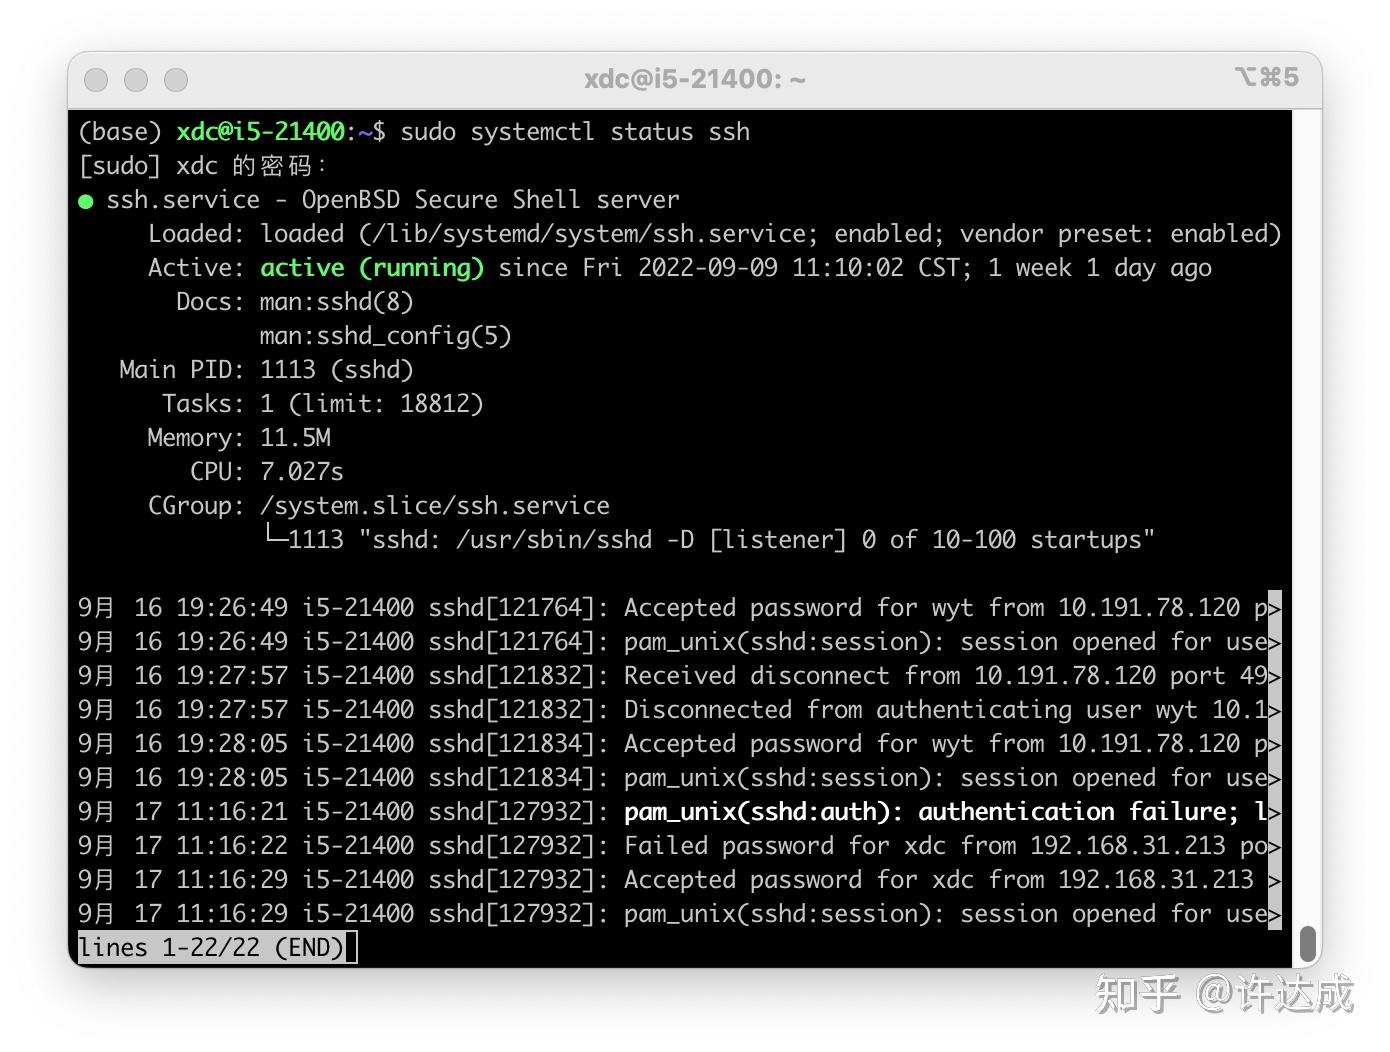Click the block cursor after (END)
This screenshot has height=1052, width=1390.
(x=350, y=947)
